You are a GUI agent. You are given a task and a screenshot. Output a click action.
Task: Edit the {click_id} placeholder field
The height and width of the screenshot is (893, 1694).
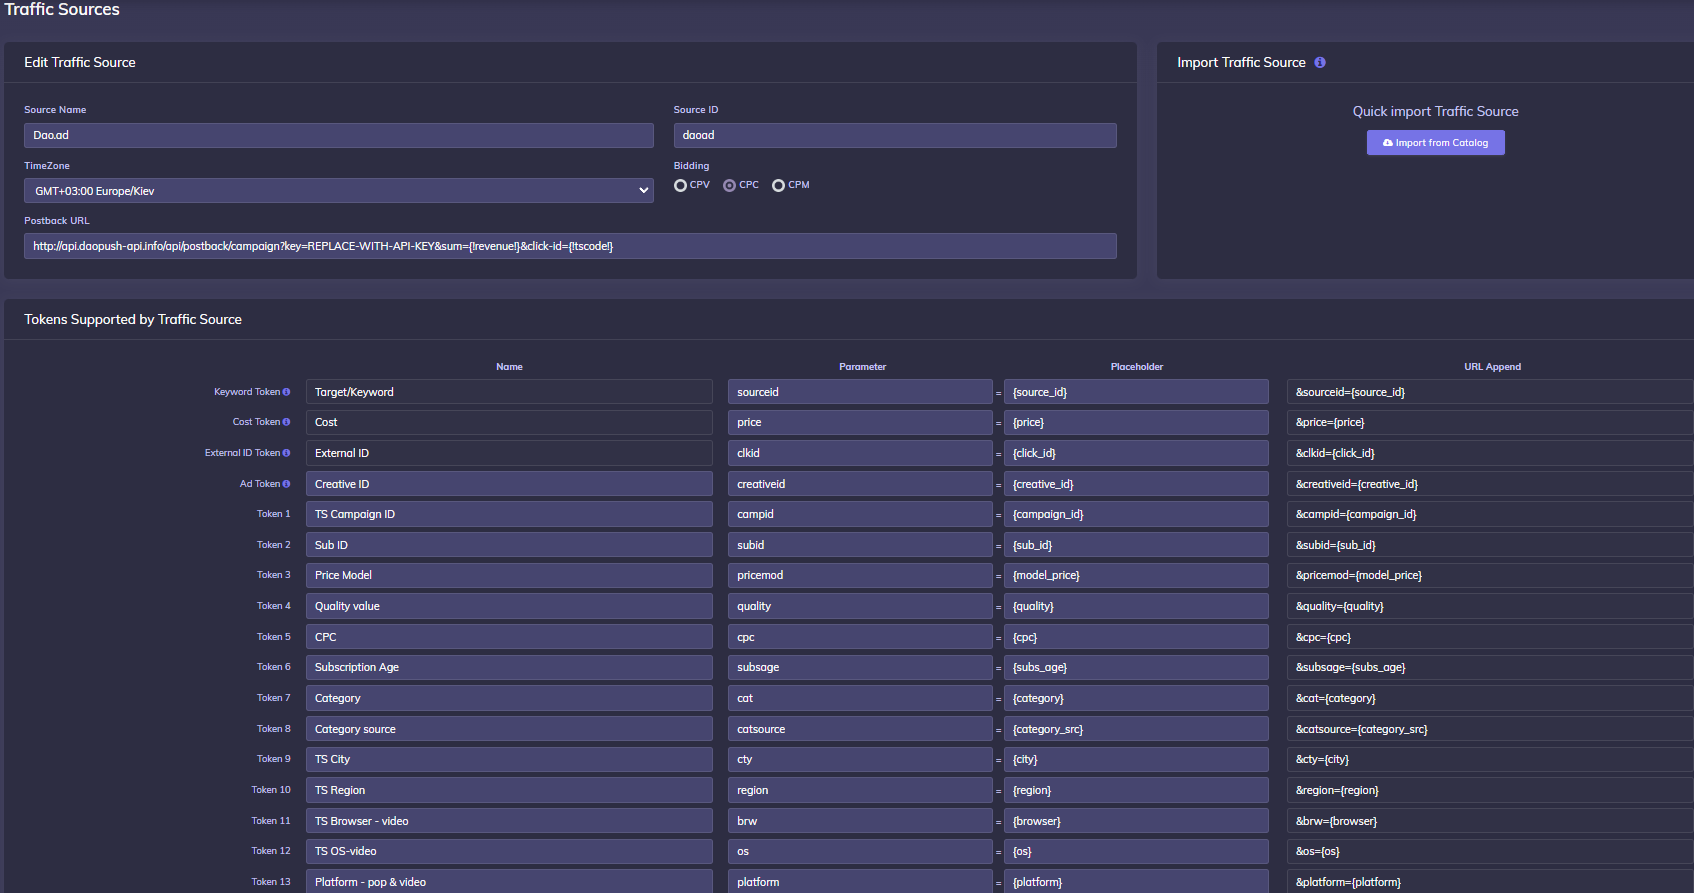pos(1135,453)
